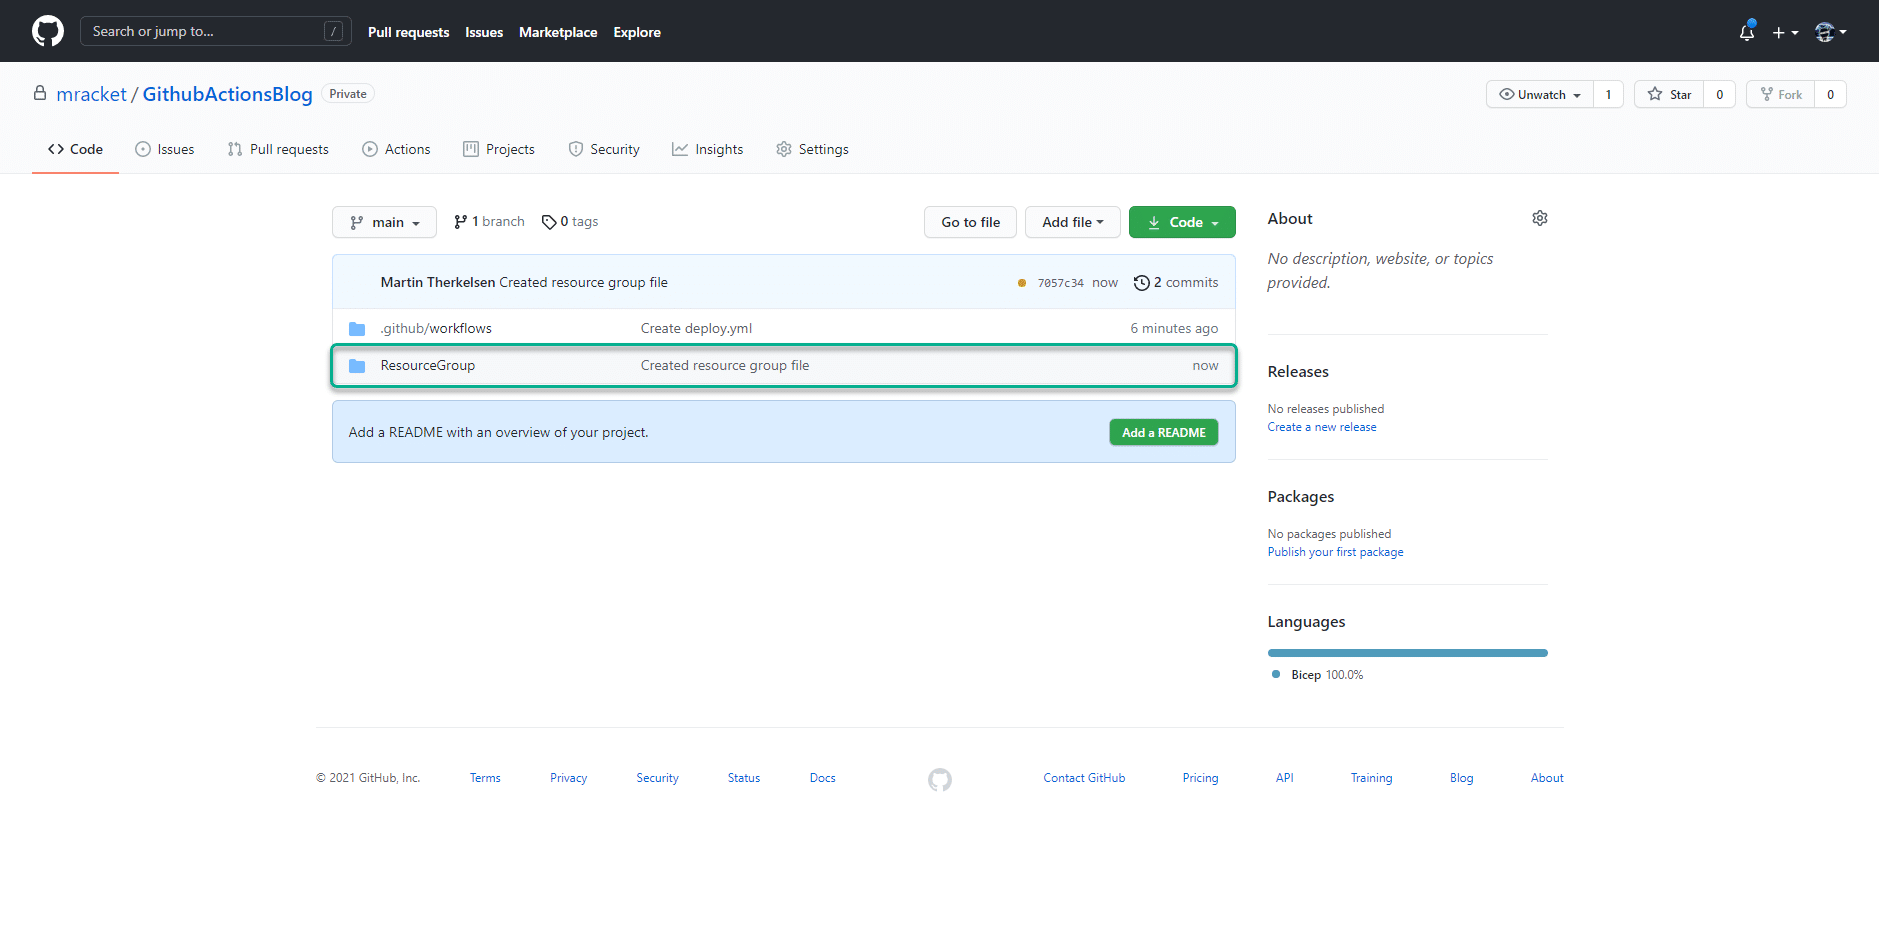Image resolution: width=1879 pixels, height=939 pixels.
Task: Switch to the repository Pull requests tab
Action: tap(278, 149)
